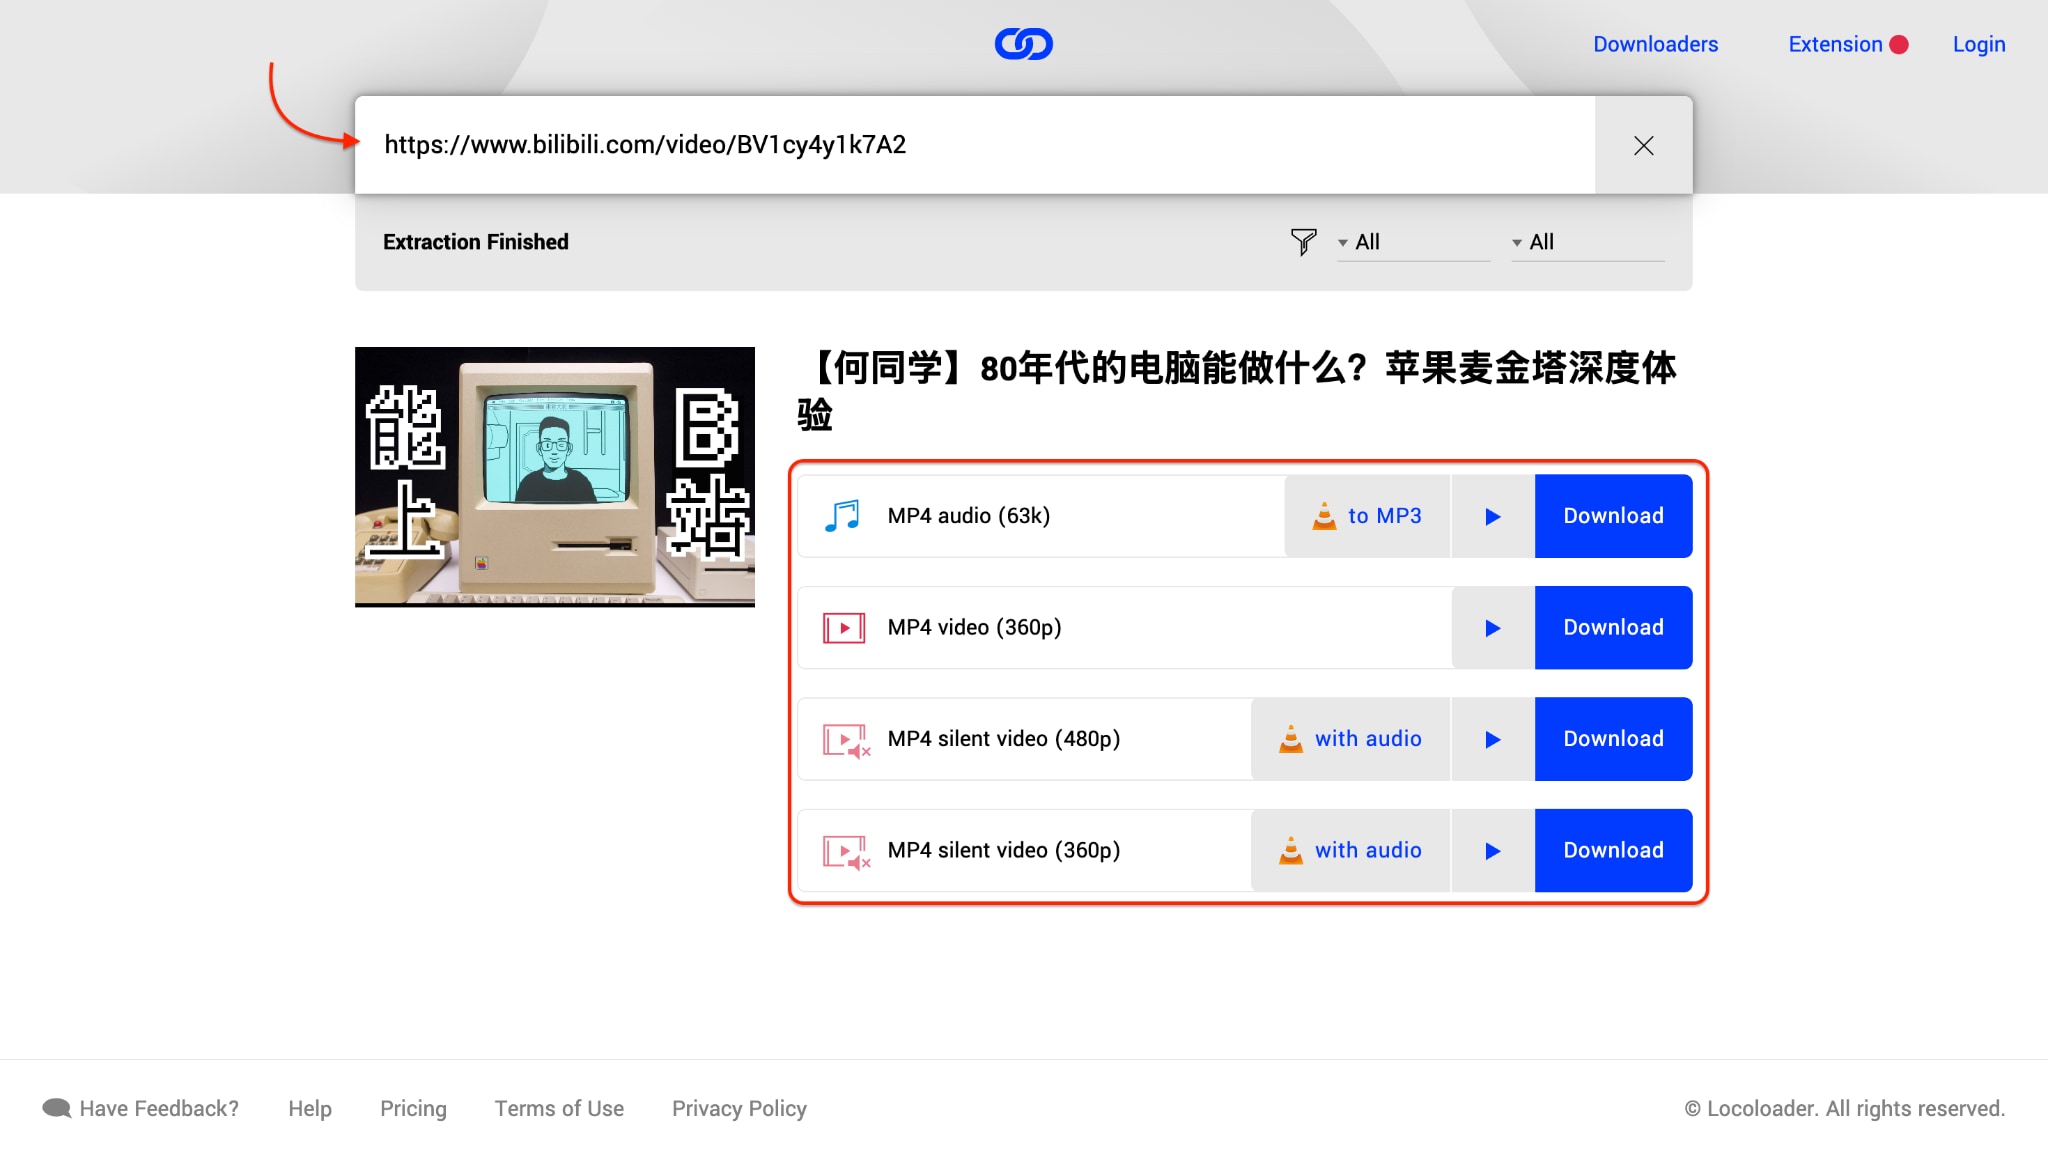
Task: Click the filter funnel icon
Action: pos(1303,242)
